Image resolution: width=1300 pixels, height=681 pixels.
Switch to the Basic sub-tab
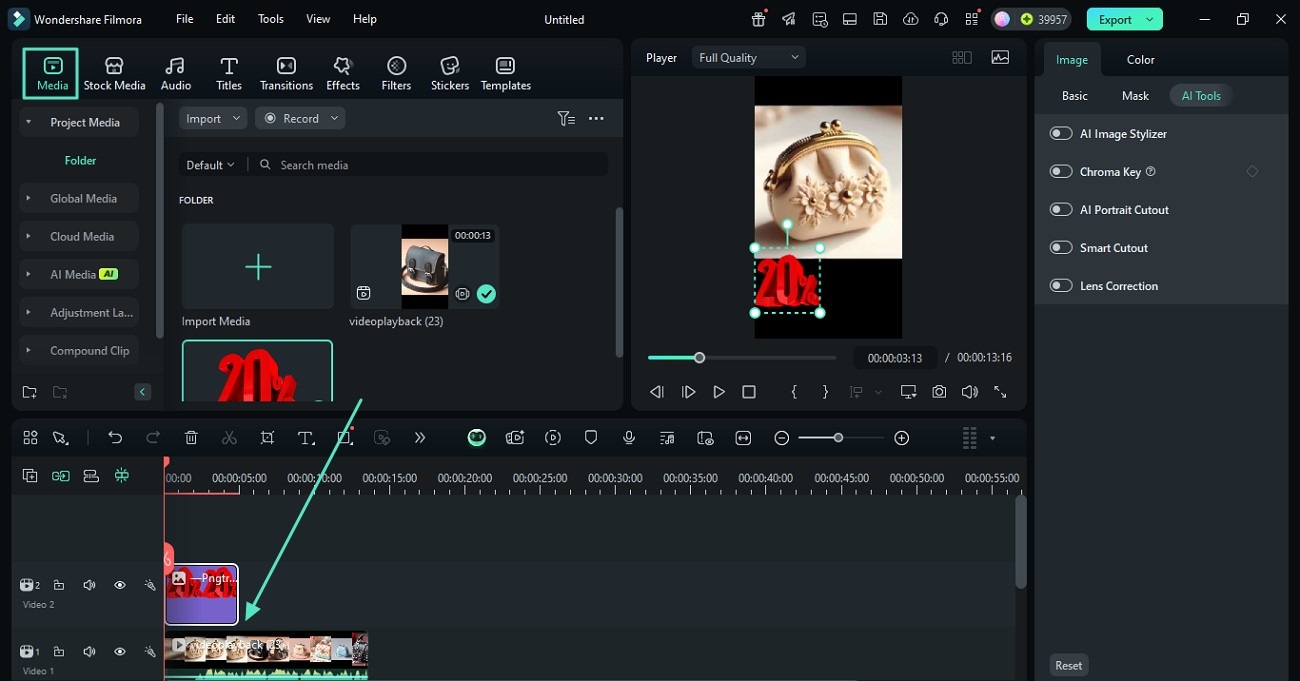1075,95
